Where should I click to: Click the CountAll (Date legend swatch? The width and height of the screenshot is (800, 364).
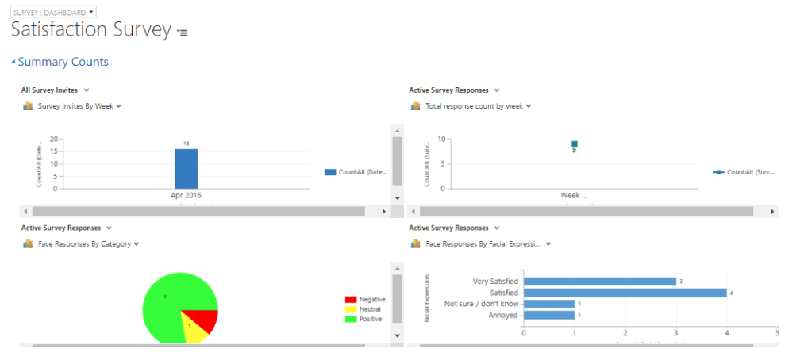pos(330,172)
